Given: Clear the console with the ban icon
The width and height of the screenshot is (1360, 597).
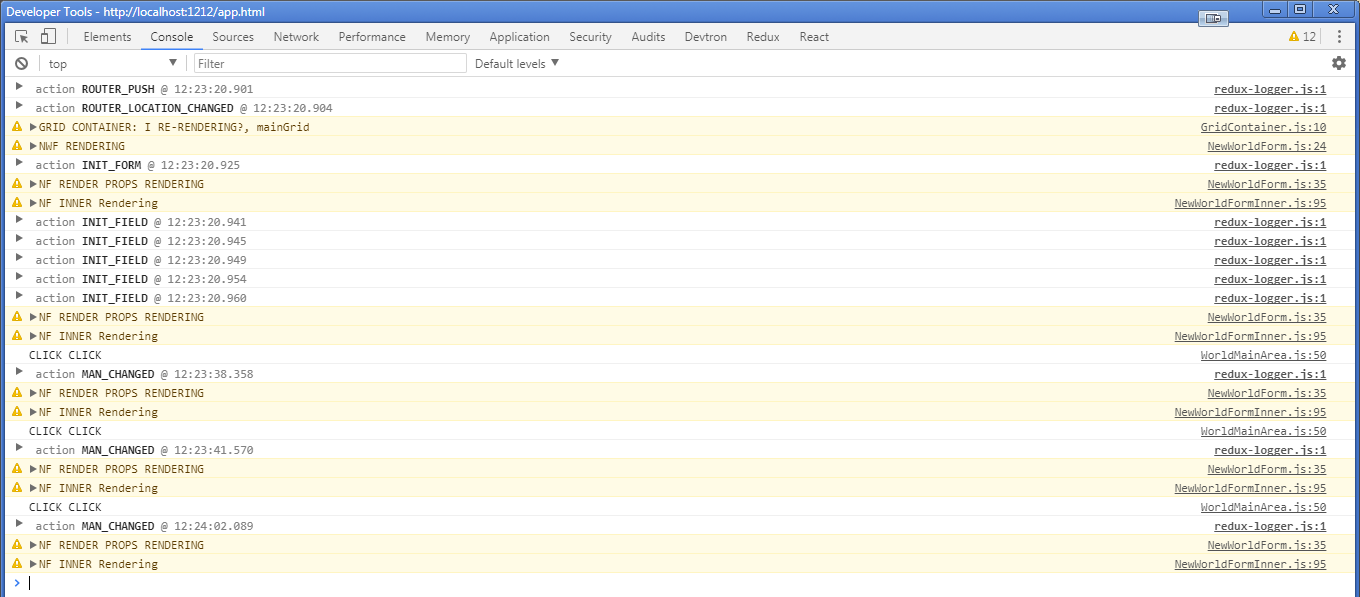Looking at the screenshot, I should (21, 63).
